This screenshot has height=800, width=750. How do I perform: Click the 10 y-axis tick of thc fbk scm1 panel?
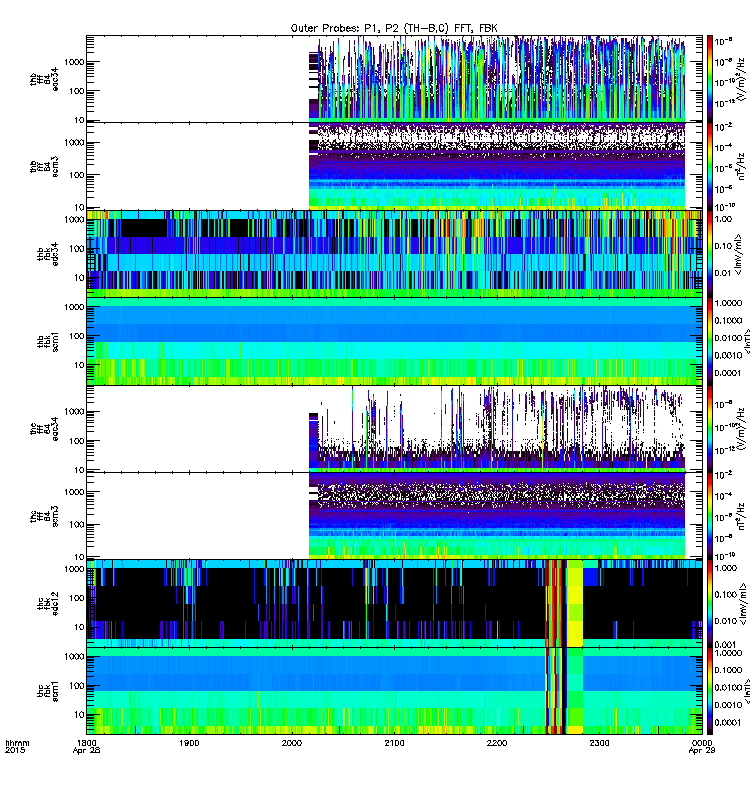pyautogui.click(x=80, y=715)
